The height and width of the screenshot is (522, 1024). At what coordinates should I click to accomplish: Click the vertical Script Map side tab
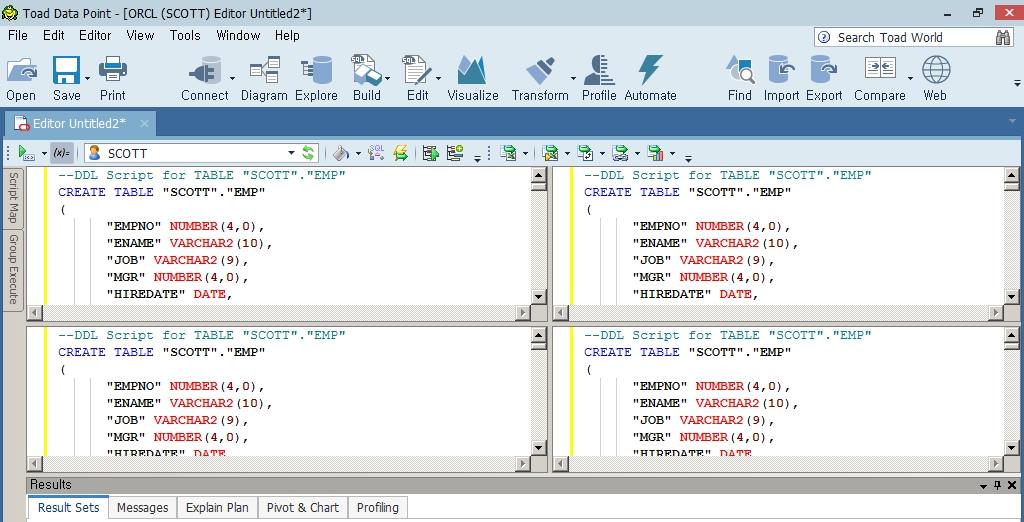[x=13, y=197]
